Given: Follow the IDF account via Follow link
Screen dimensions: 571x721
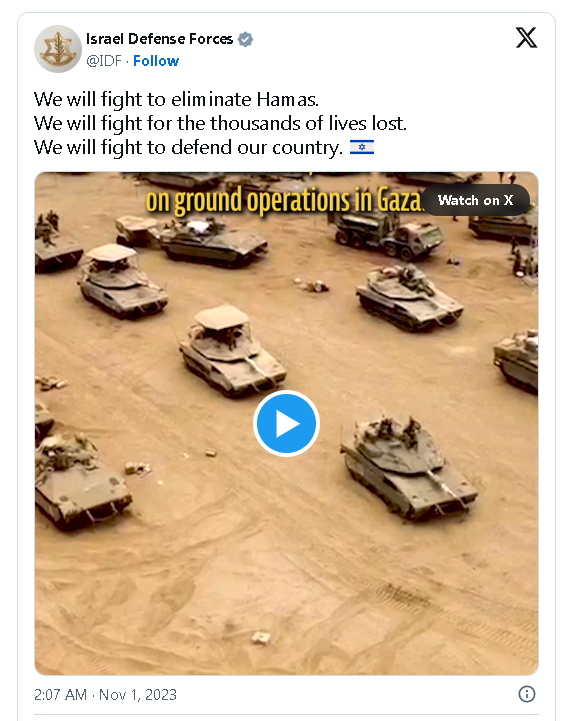Looking at the screenshot, I should [156, 61].
